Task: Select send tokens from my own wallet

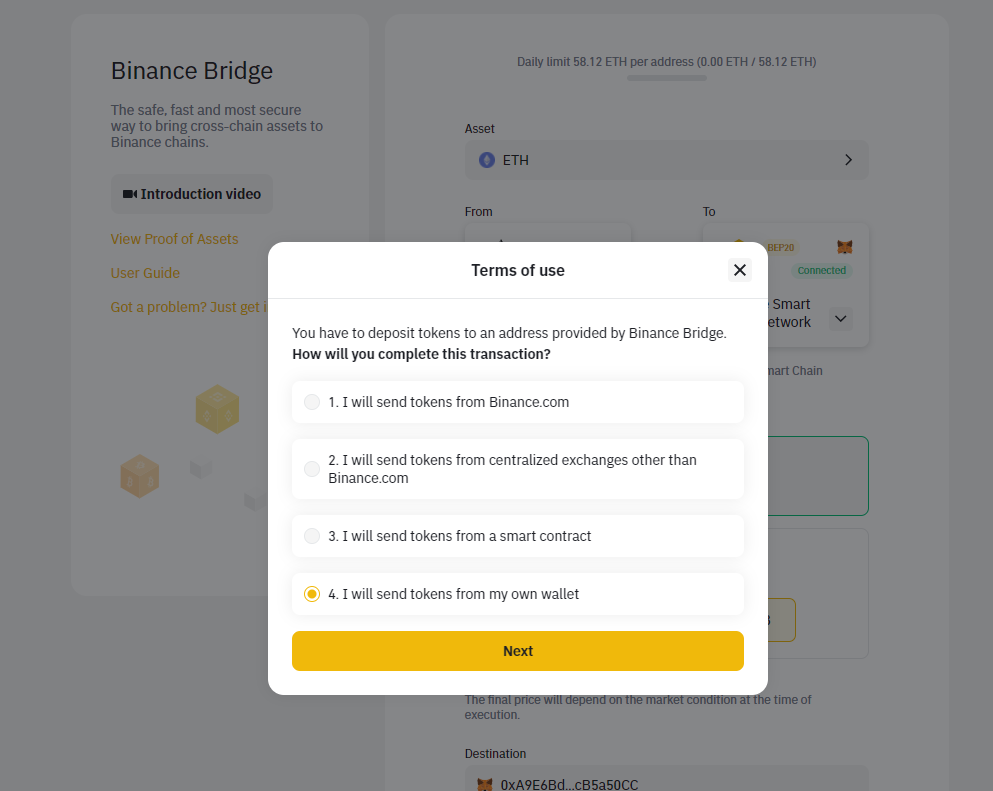Action: [312, 594]
